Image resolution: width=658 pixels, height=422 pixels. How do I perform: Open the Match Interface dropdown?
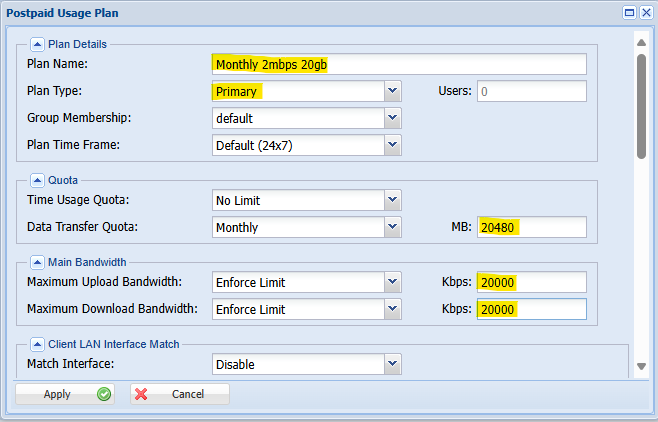click(393, 364)
